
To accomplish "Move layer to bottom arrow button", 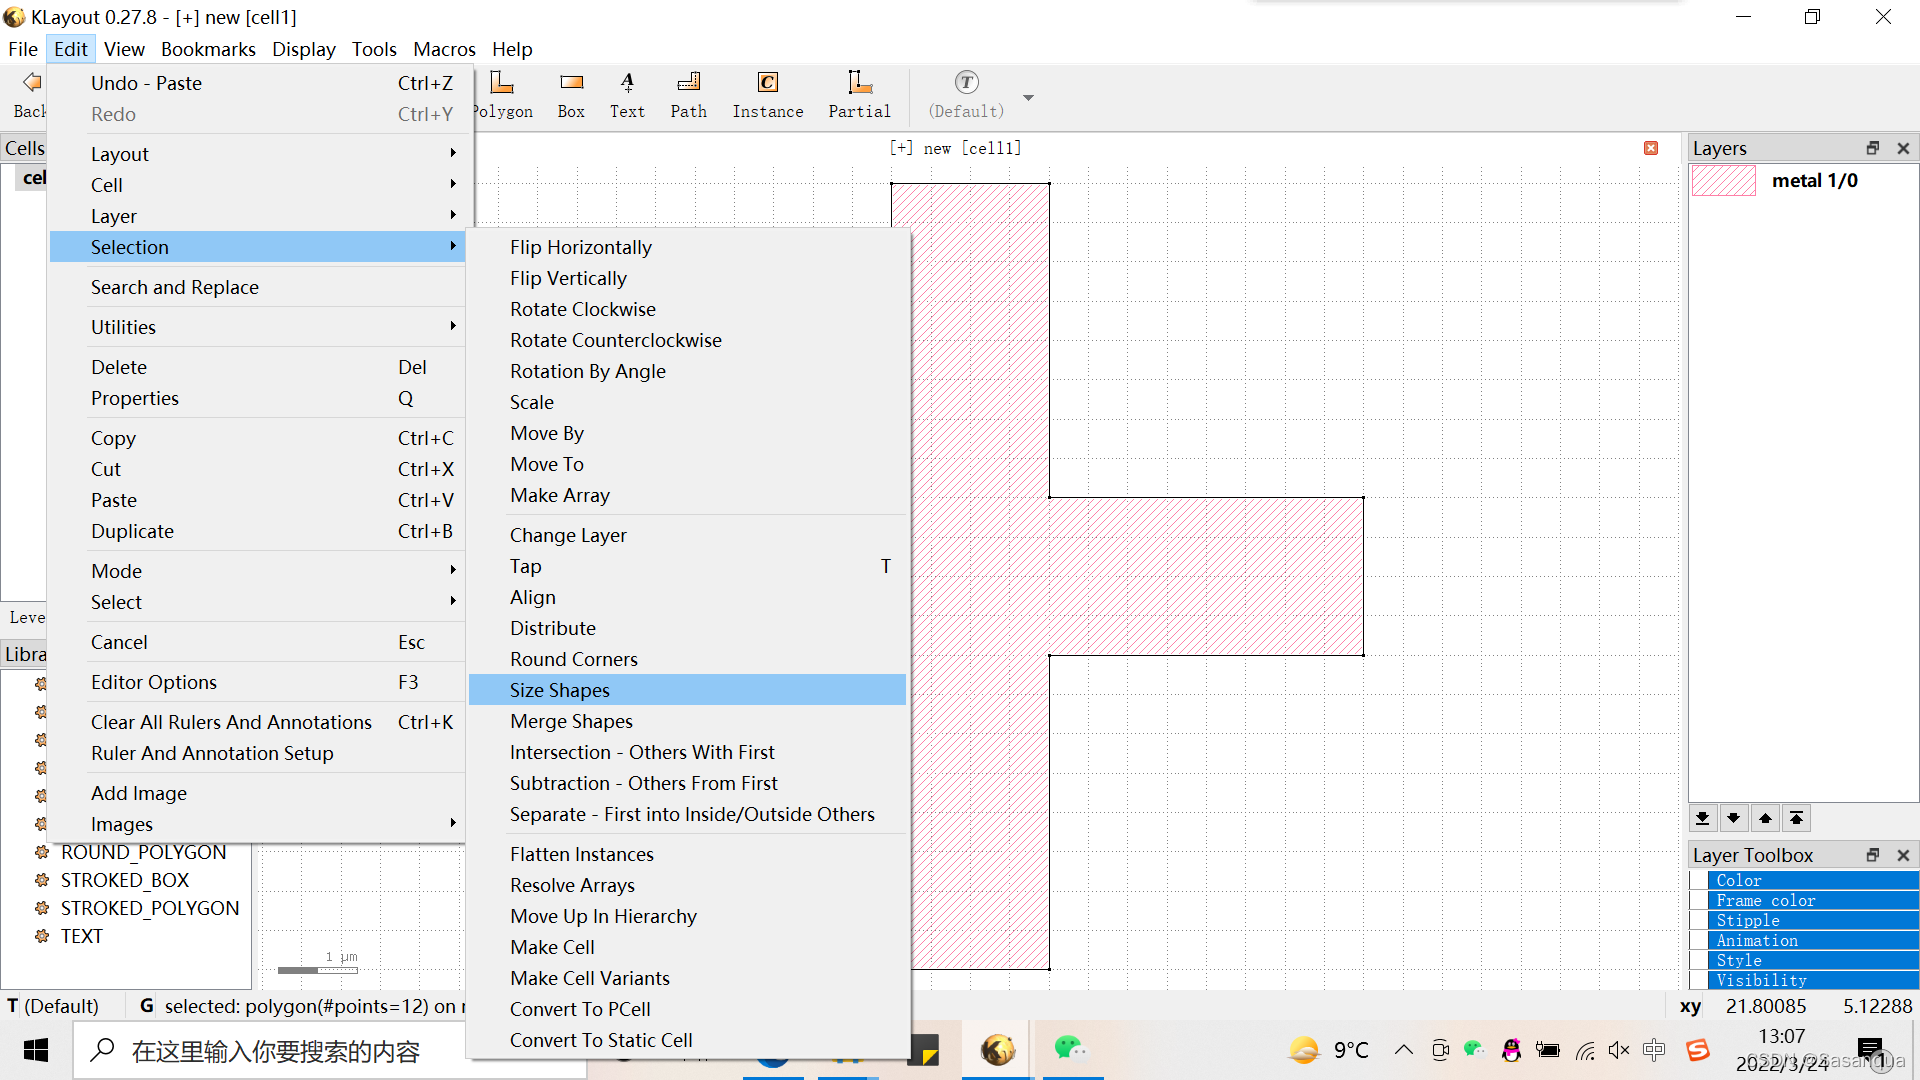I will pos(1702,818).
